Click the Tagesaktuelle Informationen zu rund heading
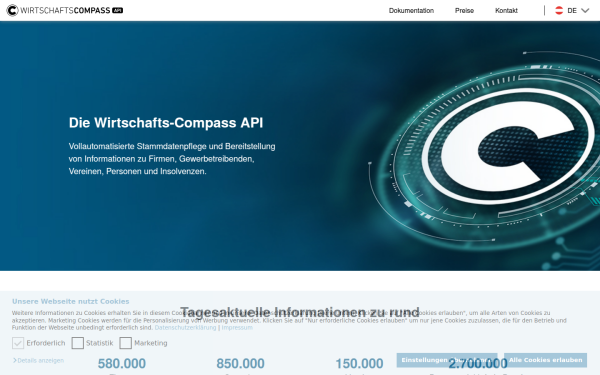 (x=300, y=312)
